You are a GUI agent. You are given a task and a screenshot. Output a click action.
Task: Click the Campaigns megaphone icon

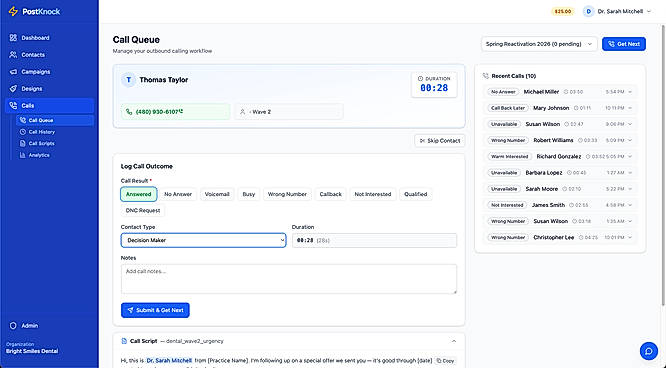pyautogui.click(x=13, y=72)
